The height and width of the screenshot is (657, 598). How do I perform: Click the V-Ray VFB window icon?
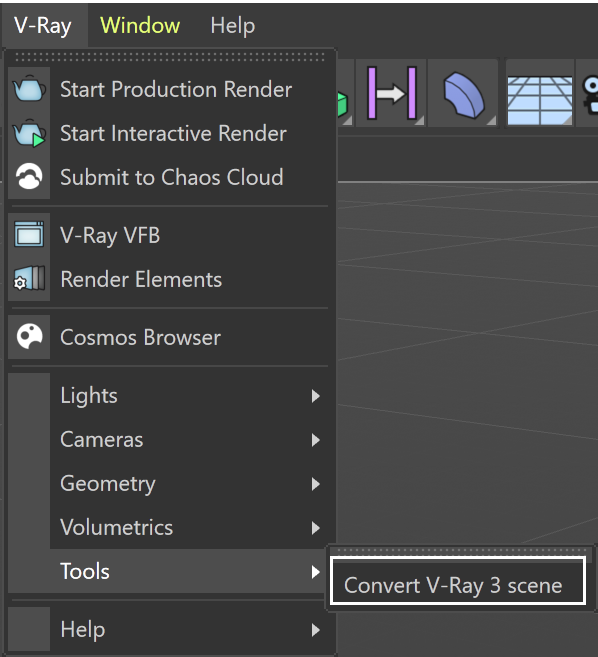(29, 234)
